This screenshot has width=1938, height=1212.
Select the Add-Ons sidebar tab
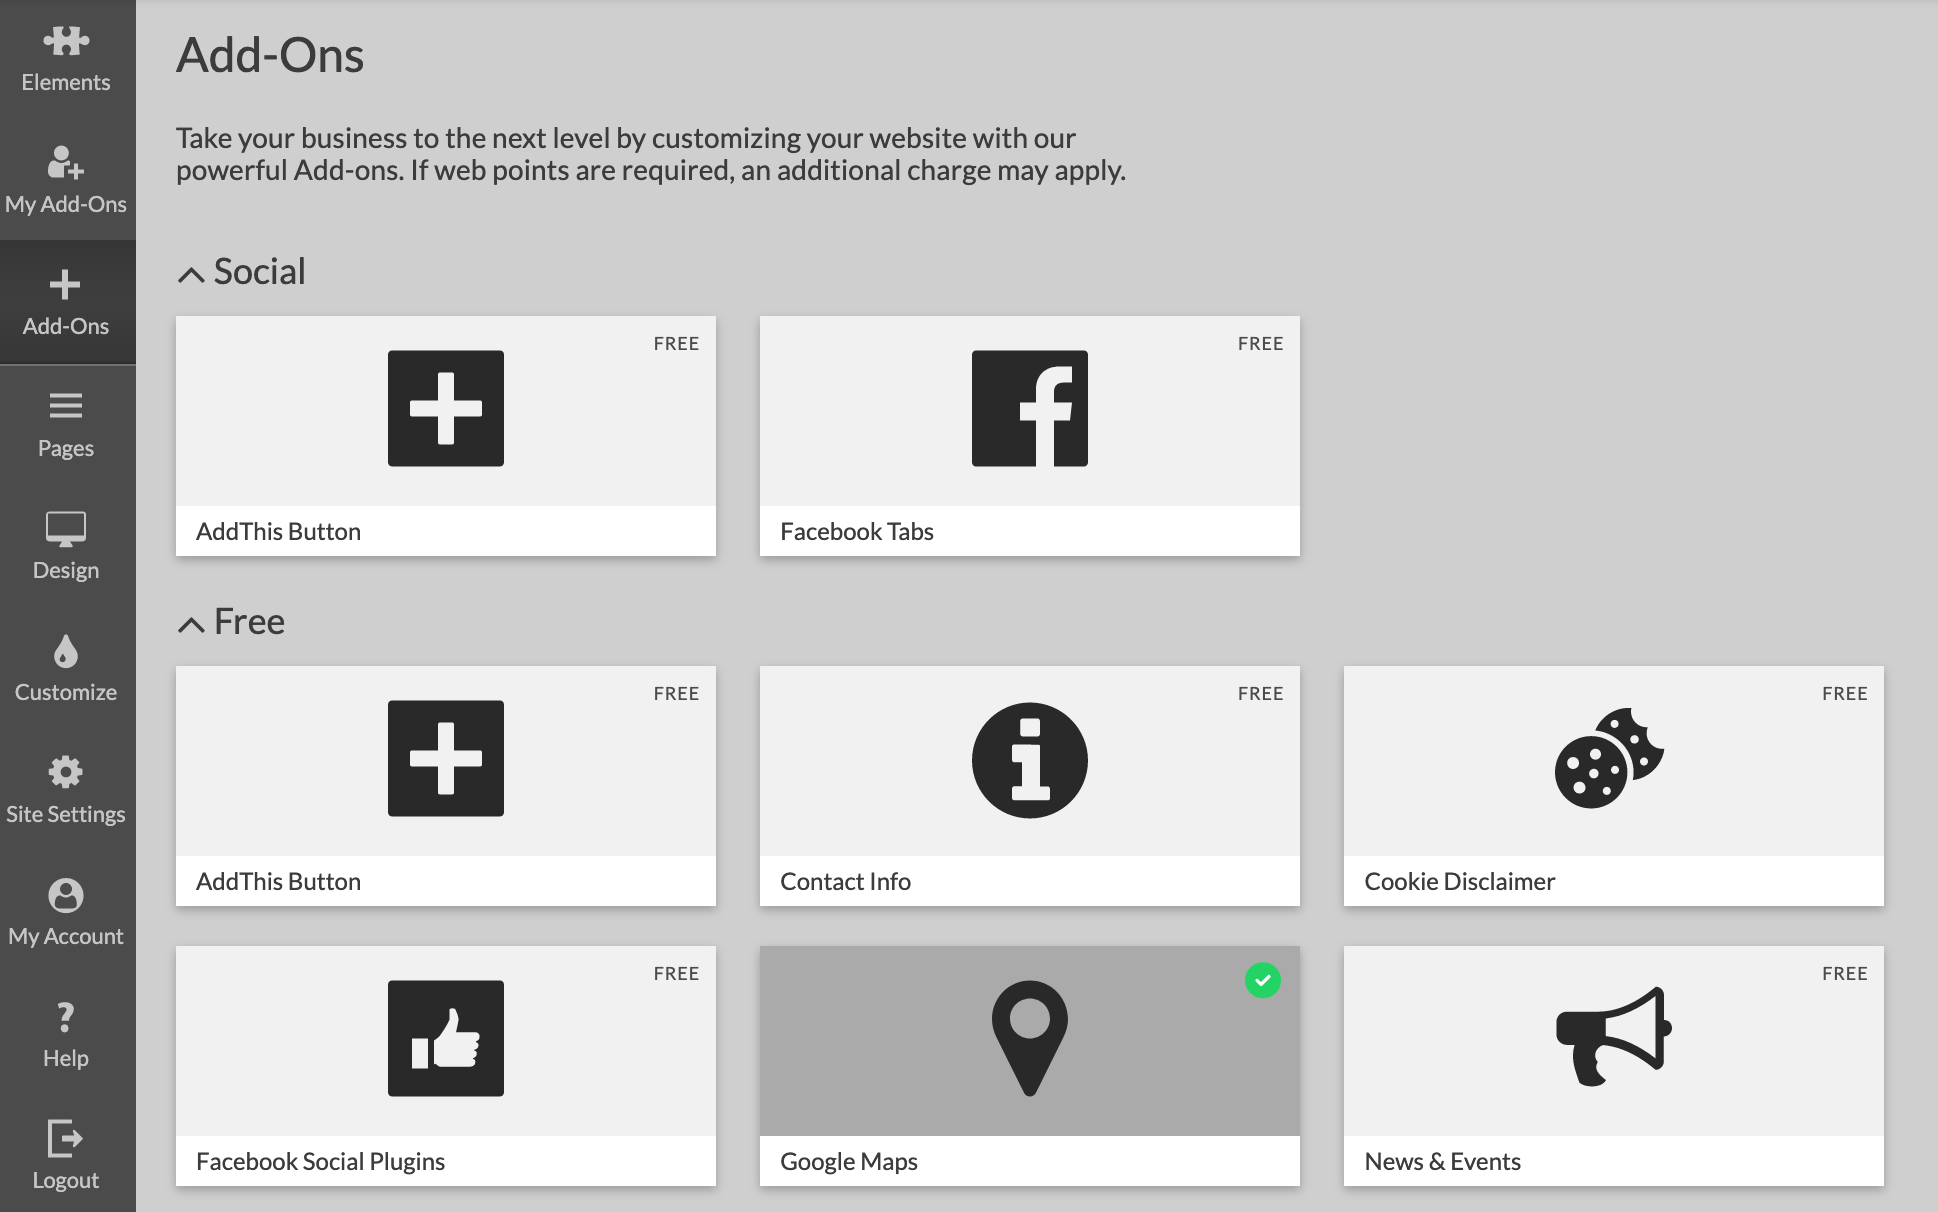click(x=66, y=302)
